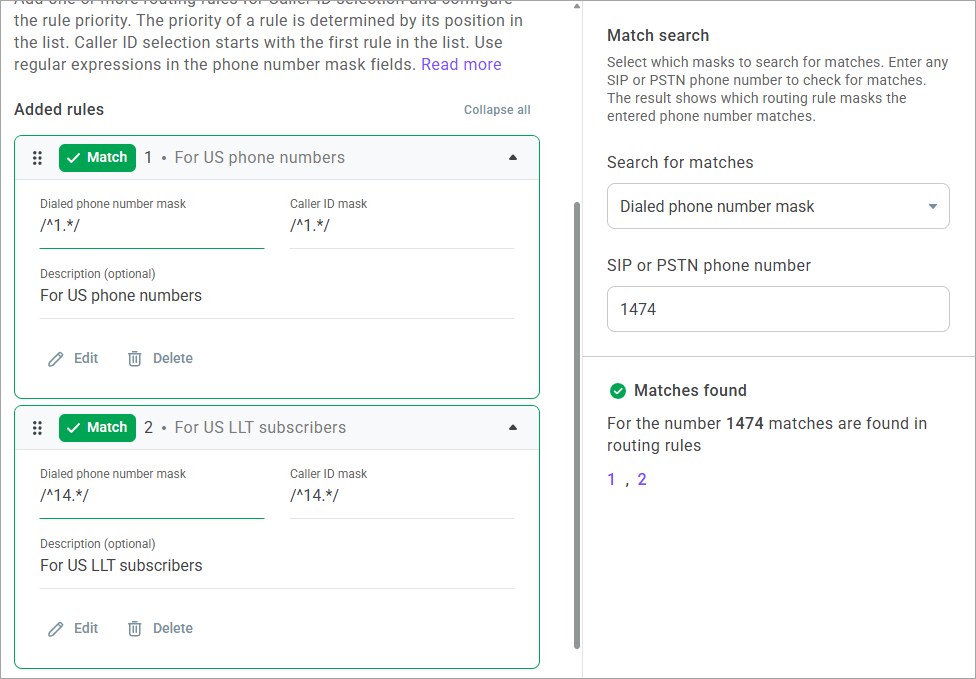976x679 pixels.
Task: Click trash Delete icon for US LLT subscribers rule
Action: coord(135,629)
